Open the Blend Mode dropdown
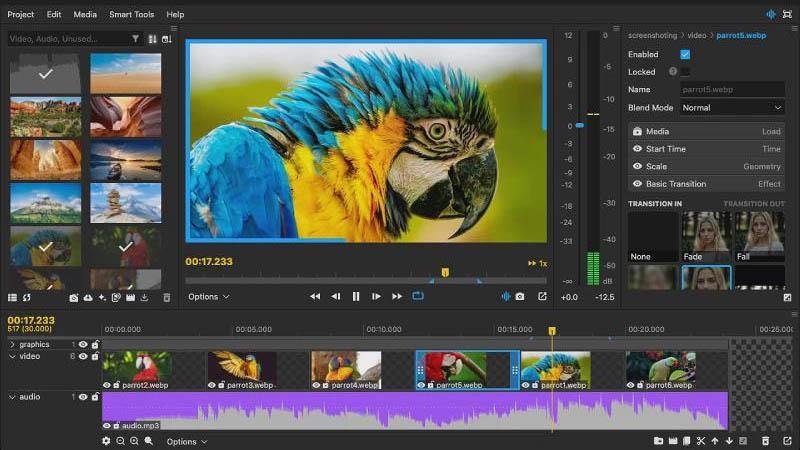 point(732,108)
